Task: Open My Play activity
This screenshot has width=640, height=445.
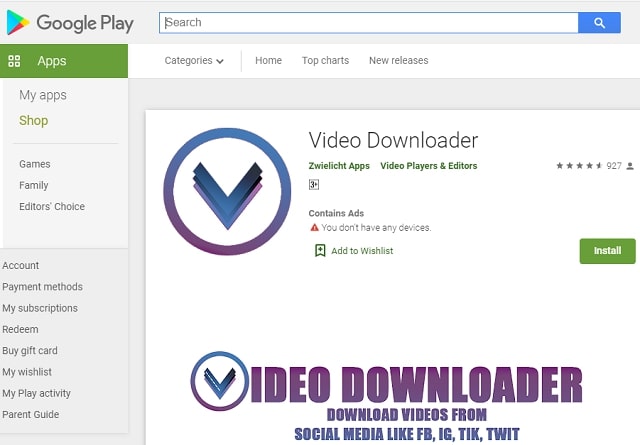Action: point(36,393)
